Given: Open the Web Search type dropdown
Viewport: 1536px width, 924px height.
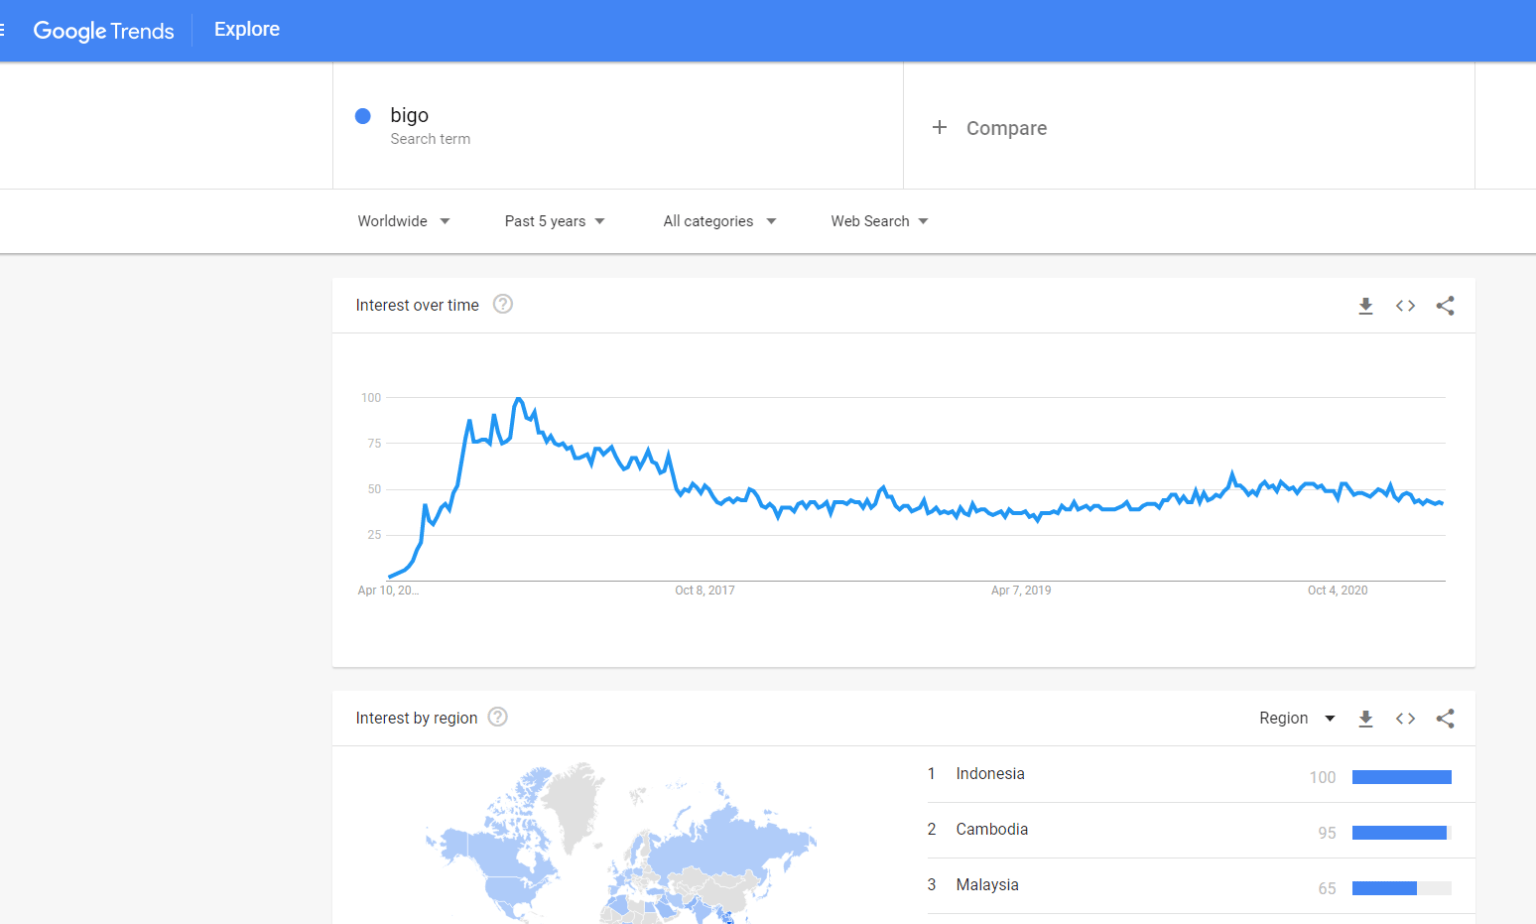Looking at the screenshot, I should pos(879,221).
